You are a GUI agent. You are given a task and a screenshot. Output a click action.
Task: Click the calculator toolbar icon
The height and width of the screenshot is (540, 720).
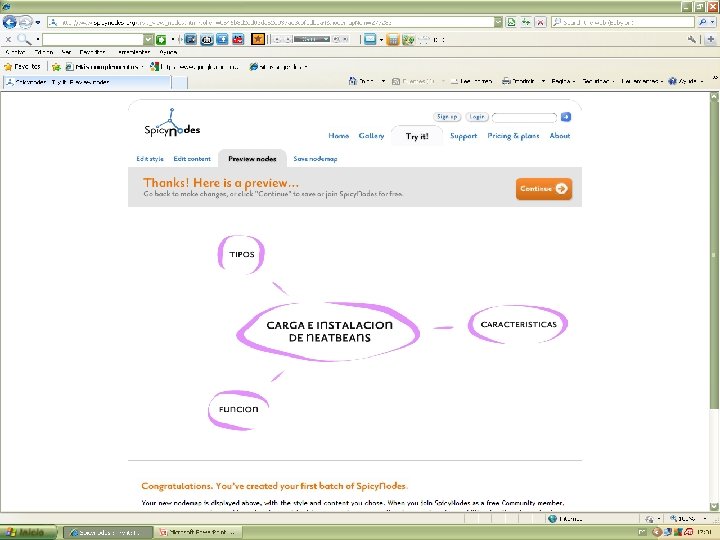[393, 39]
